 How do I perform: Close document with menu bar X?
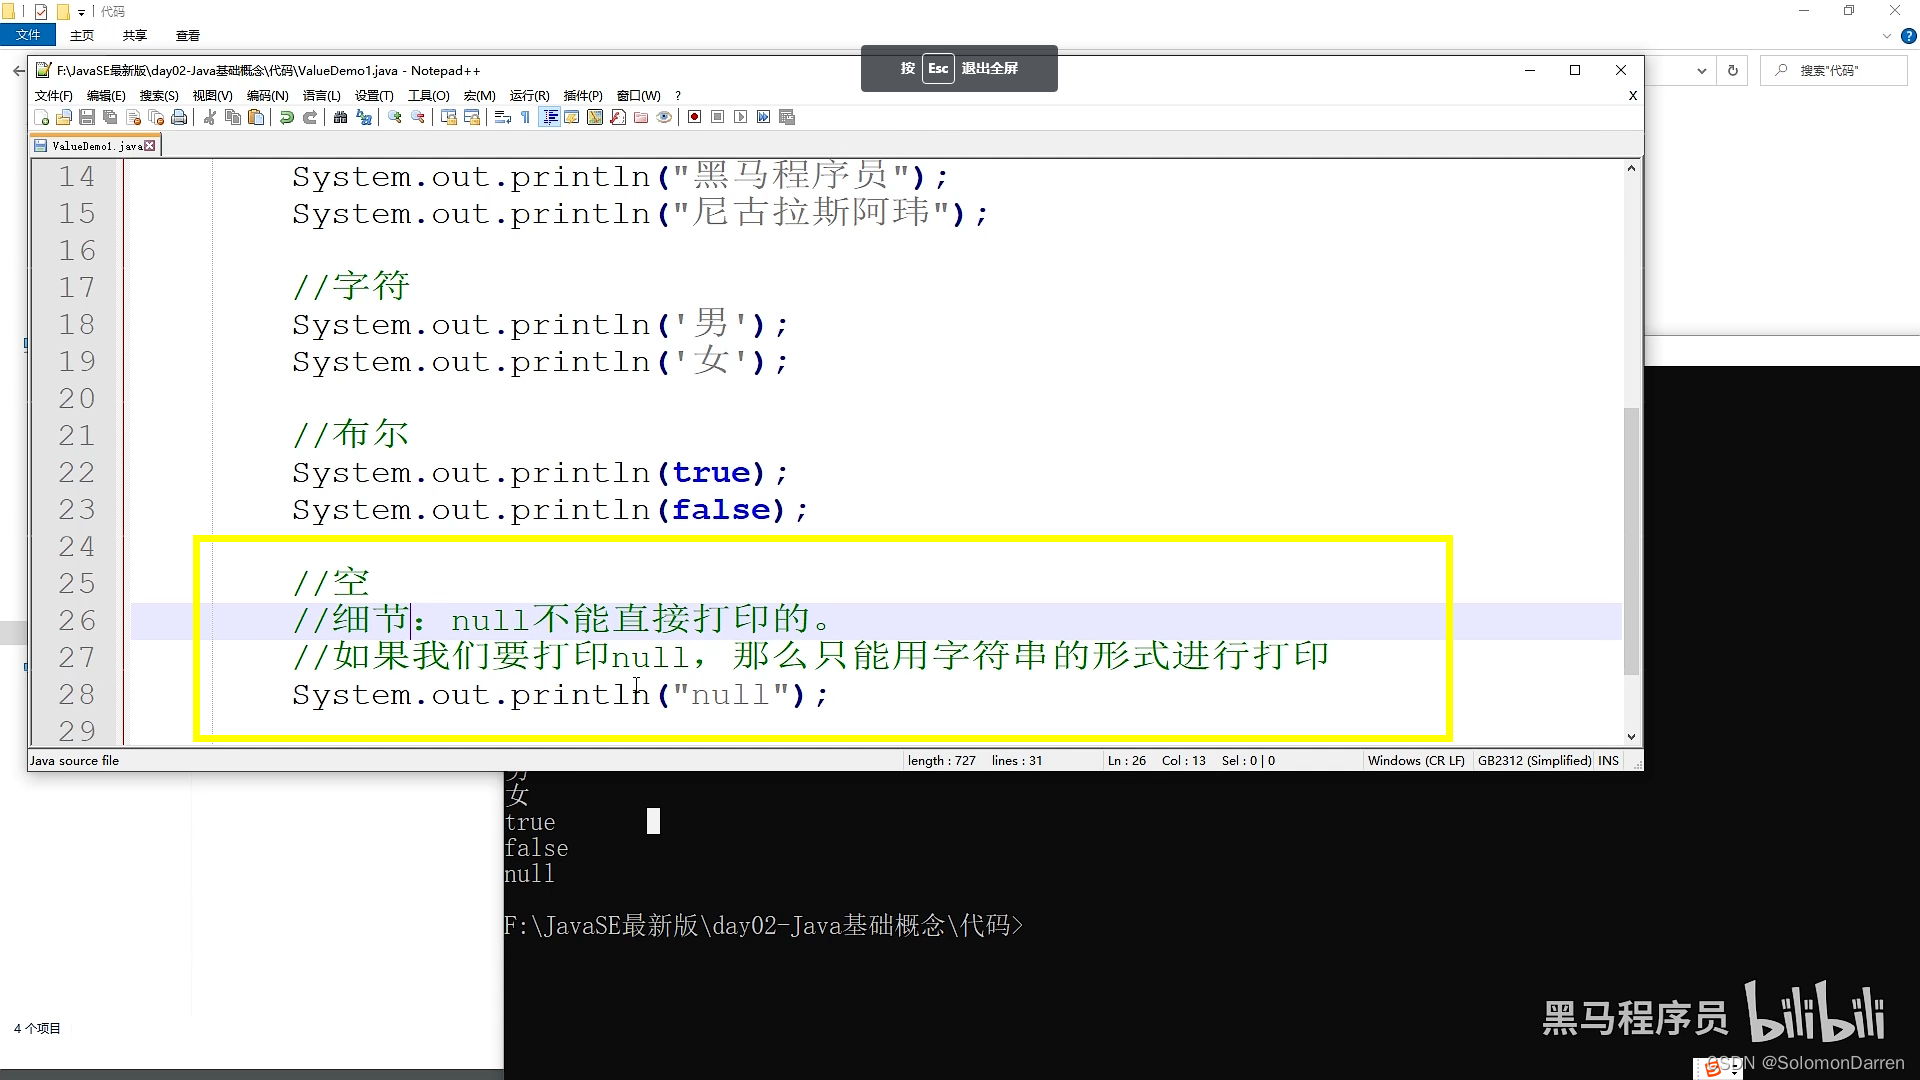1633,96
